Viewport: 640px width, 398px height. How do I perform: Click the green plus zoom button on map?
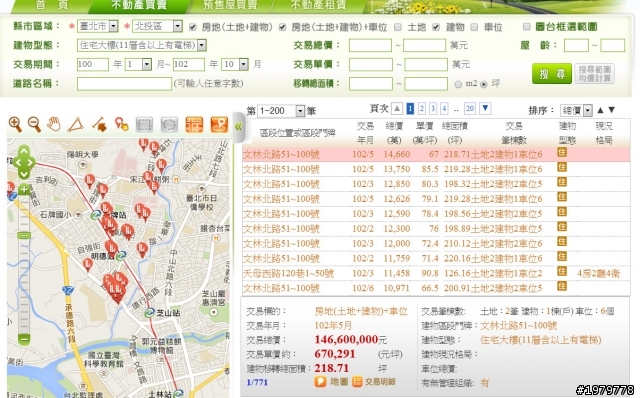24,190
